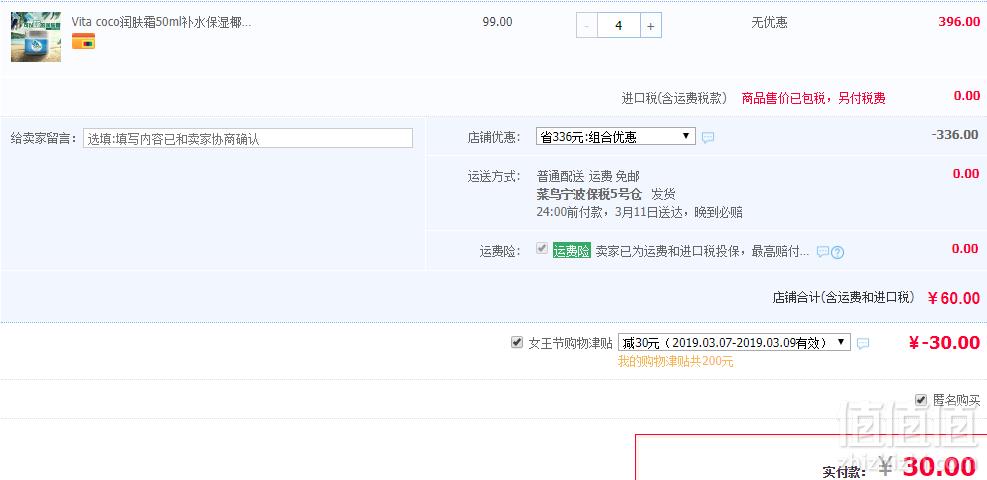
Task: Click the comment icon beside 购物津贴 dropdown
Action: pyautogui.click(x=864, y=343)
